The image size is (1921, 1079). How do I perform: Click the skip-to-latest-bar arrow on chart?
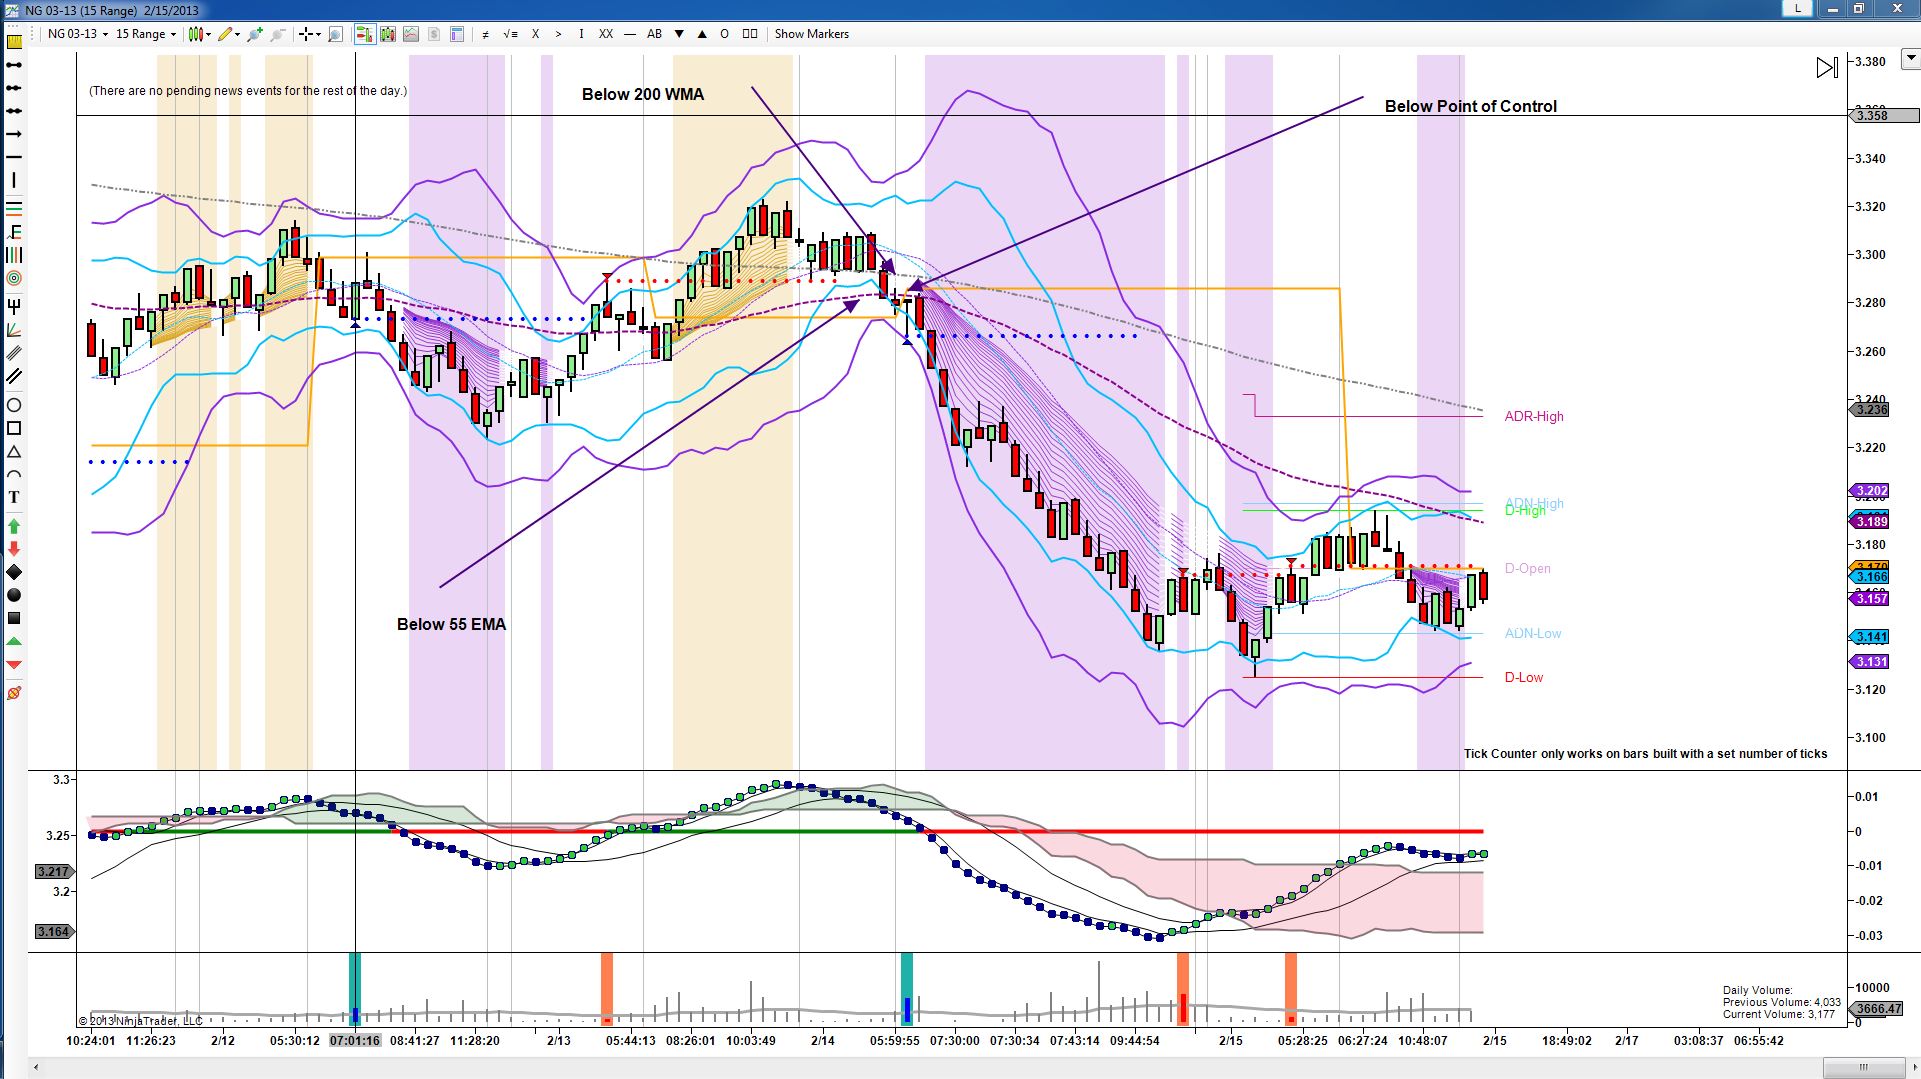click(1827, 68)
